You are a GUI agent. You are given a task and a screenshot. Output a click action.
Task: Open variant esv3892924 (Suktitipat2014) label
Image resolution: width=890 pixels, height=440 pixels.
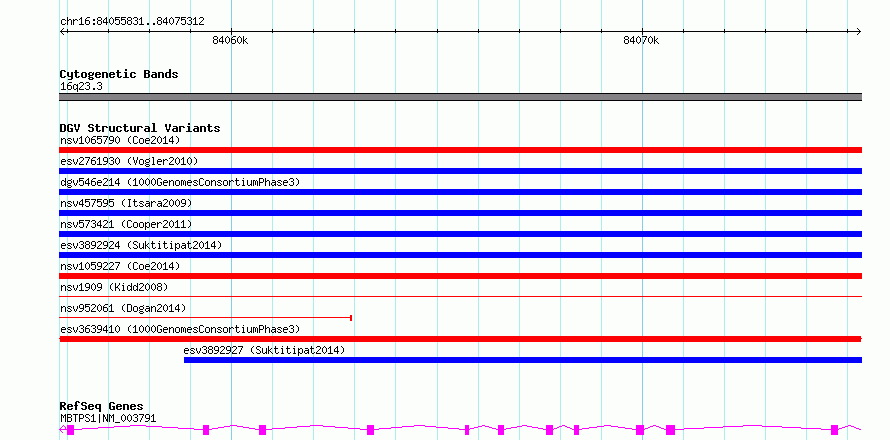[141, 245]
